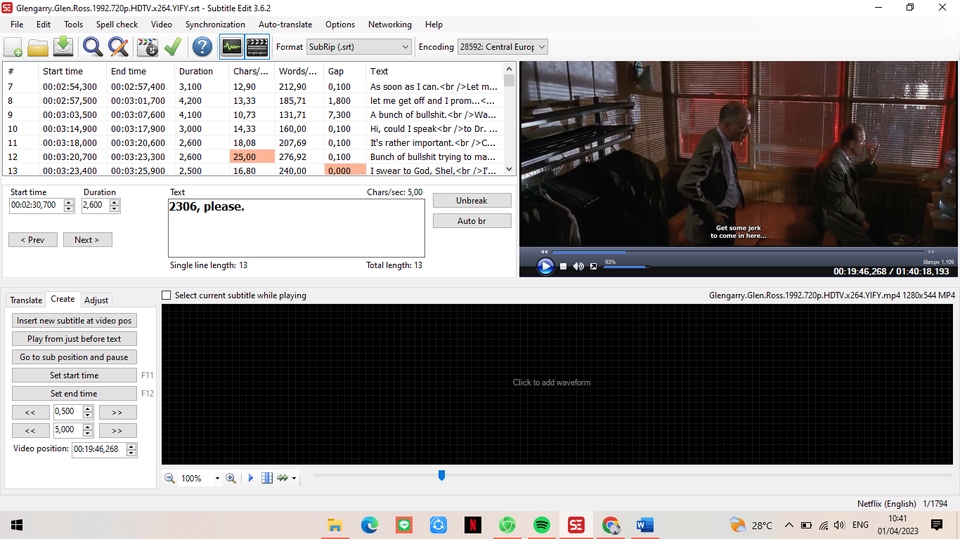Click Set start time button

coord(74,375)
